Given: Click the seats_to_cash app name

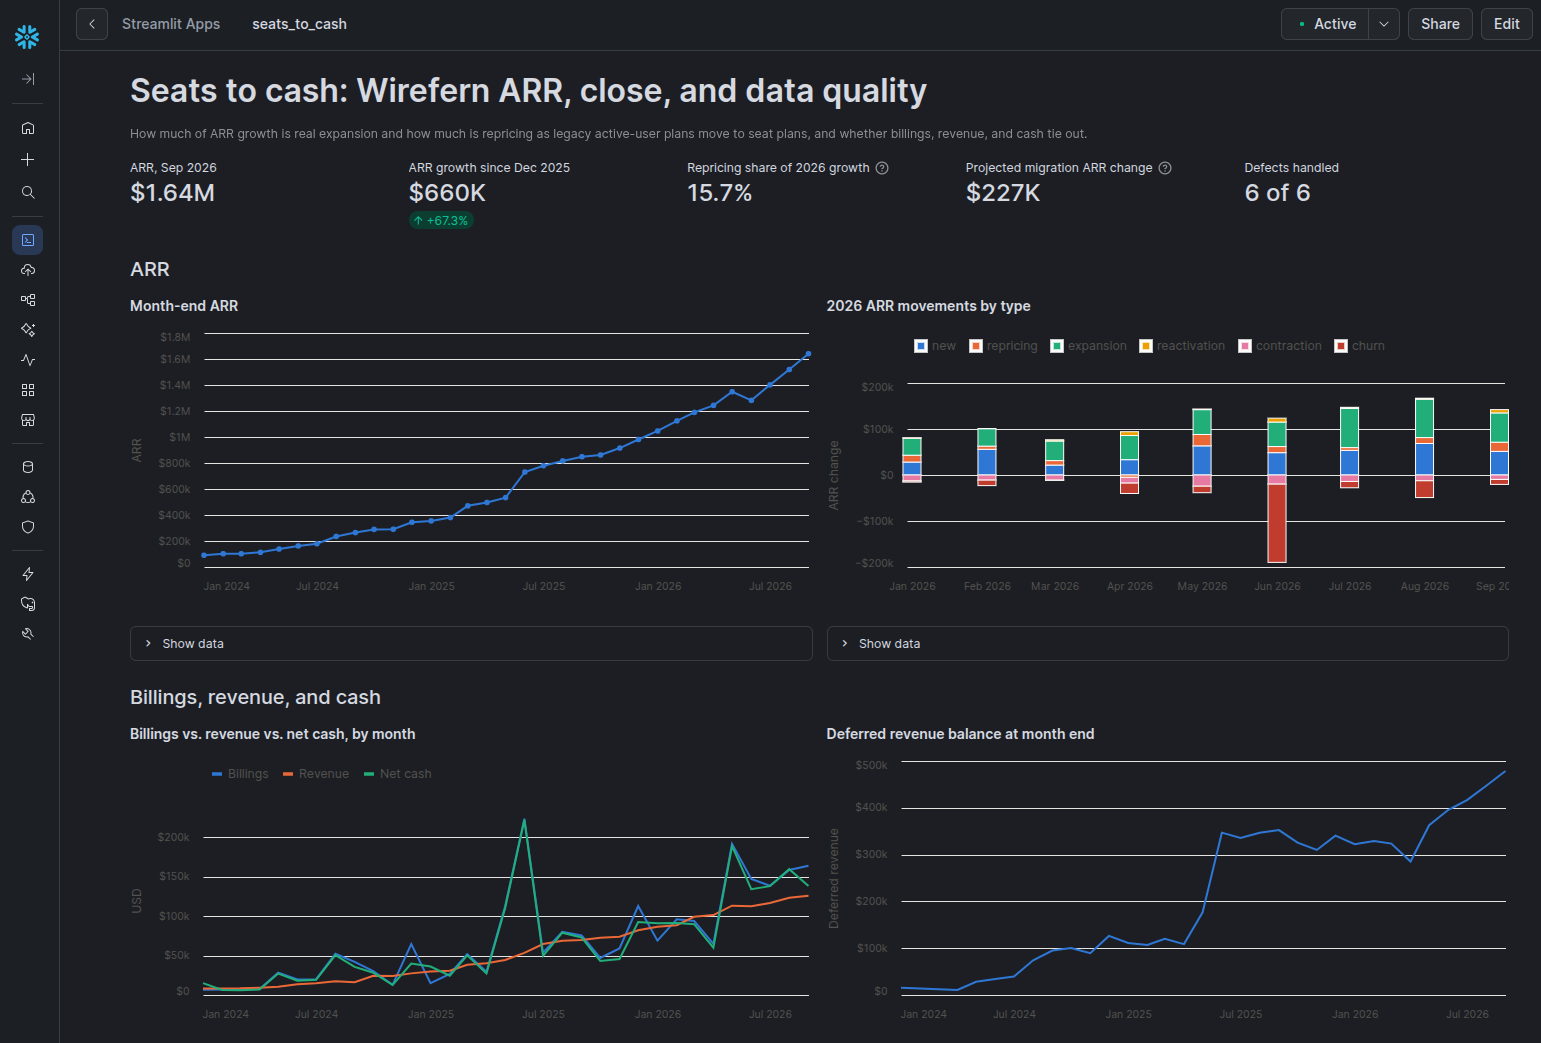Looking at the screenshot, I should [299, 24].
